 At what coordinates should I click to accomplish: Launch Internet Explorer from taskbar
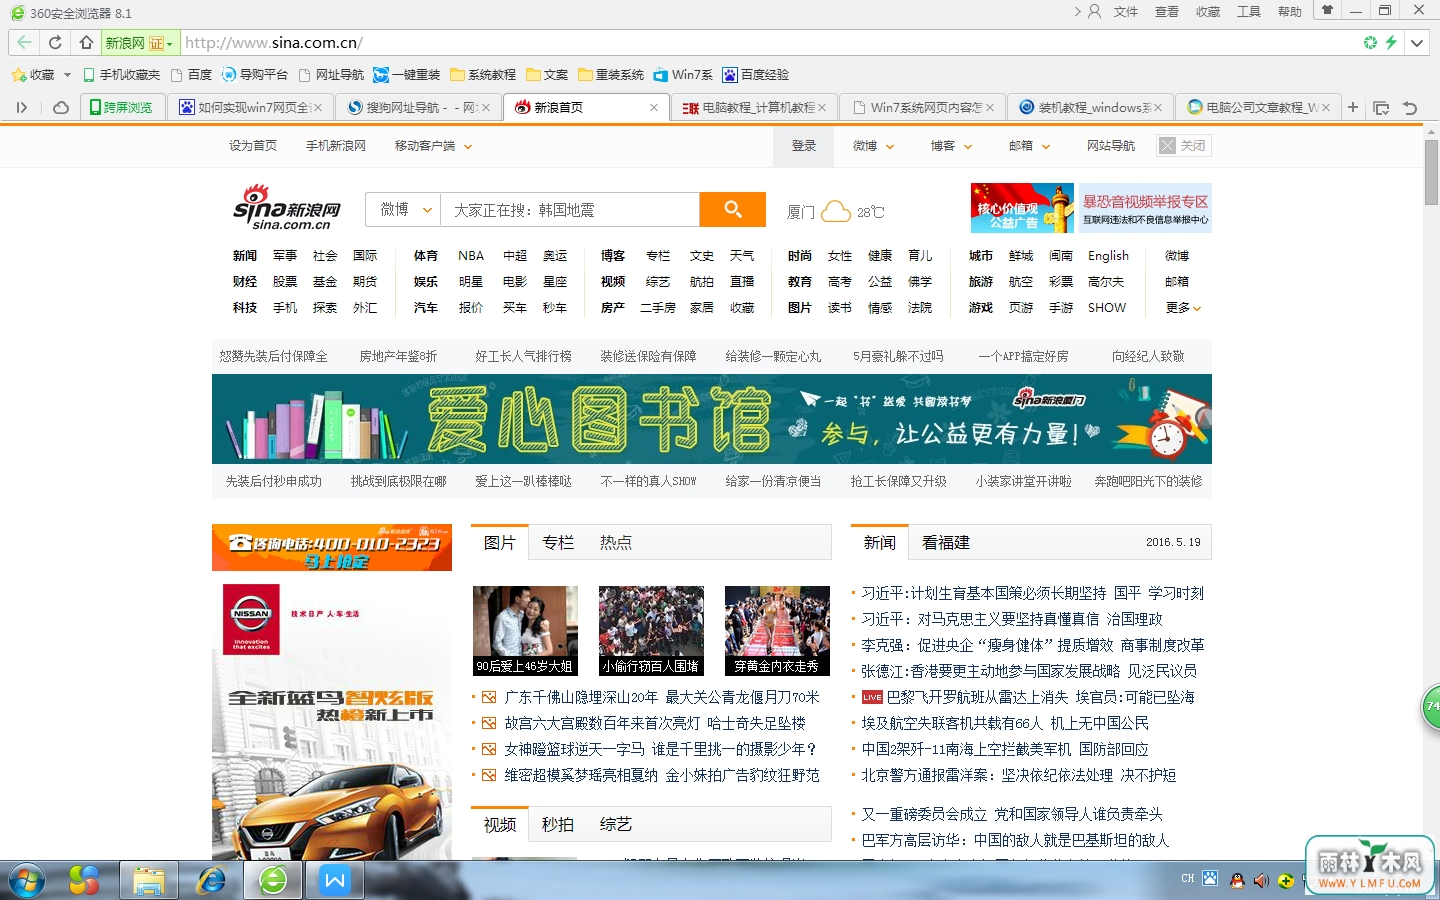211,881
